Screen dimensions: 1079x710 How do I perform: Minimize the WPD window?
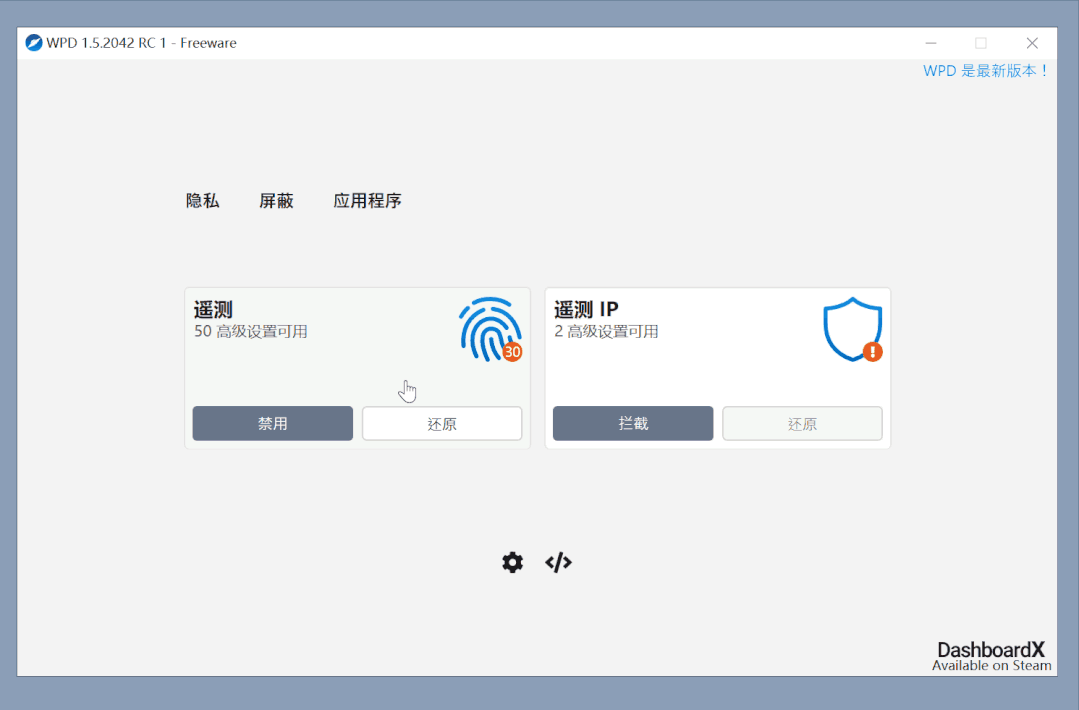click(931, 43)
